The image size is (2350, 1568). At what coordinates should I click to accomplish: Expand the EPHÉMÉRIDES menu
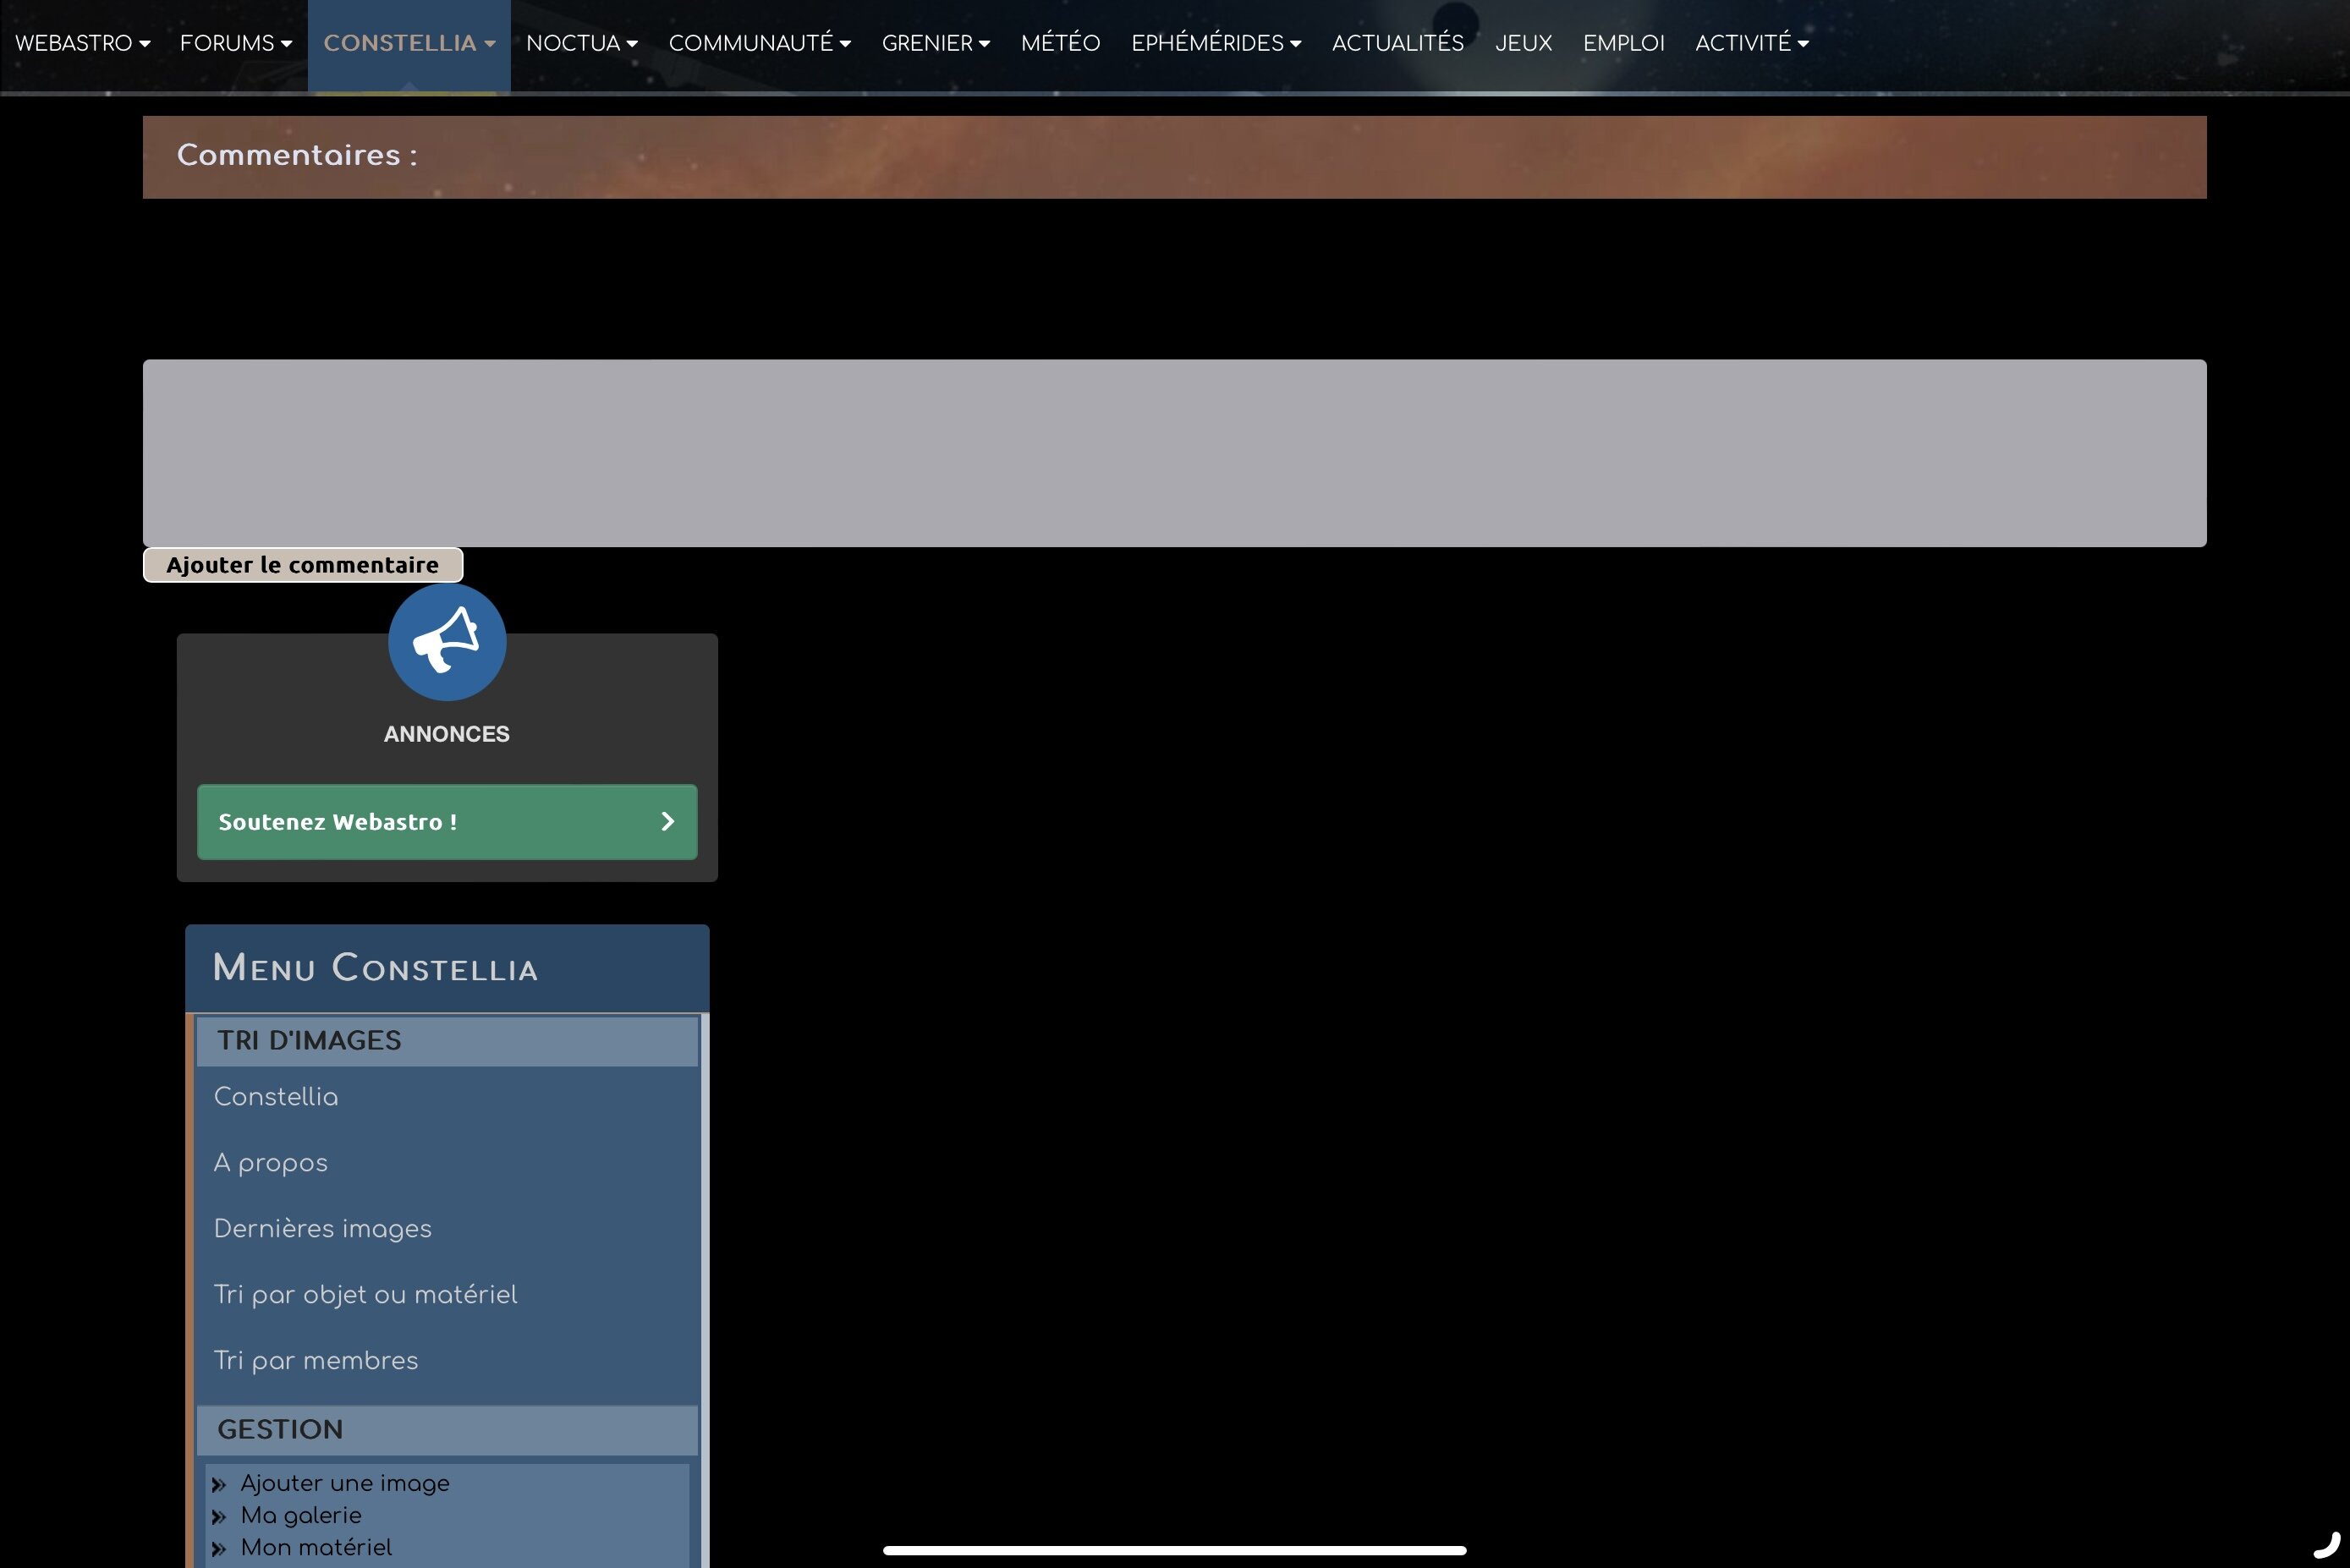coord(1216,43)
